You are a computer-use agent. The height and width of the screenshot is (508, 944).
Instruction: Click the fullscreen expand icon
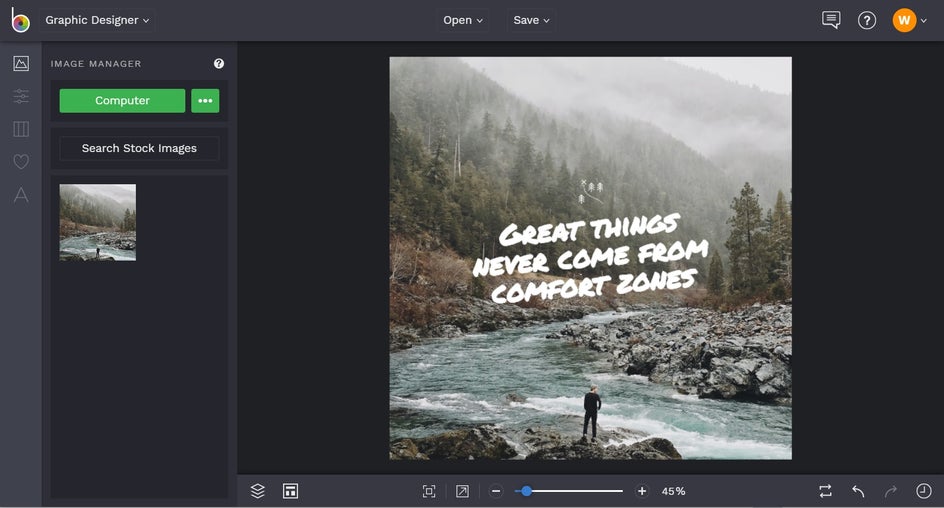[462, 491]
